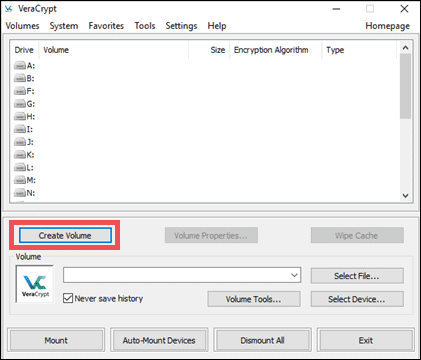Open the Help menu
The image size is (421, 360).
click(217, 26)
